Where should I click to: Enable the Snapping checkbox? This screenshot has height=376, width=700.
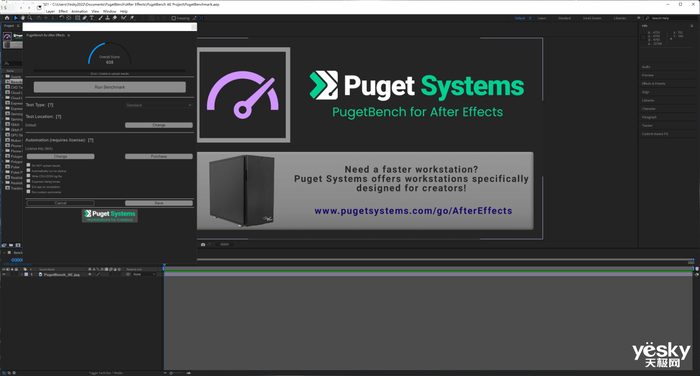[x=174, y=18]
